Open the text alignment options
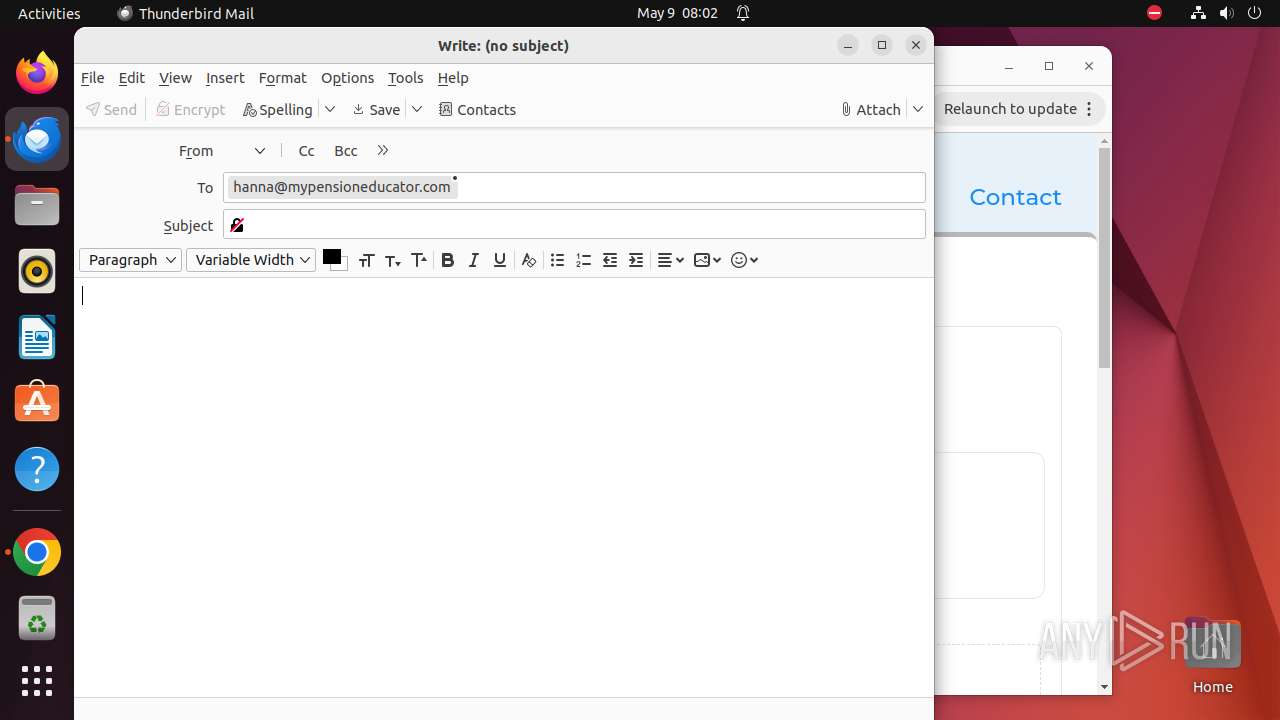The height and width of the screenshot is (720, 1280). [670, 260]
